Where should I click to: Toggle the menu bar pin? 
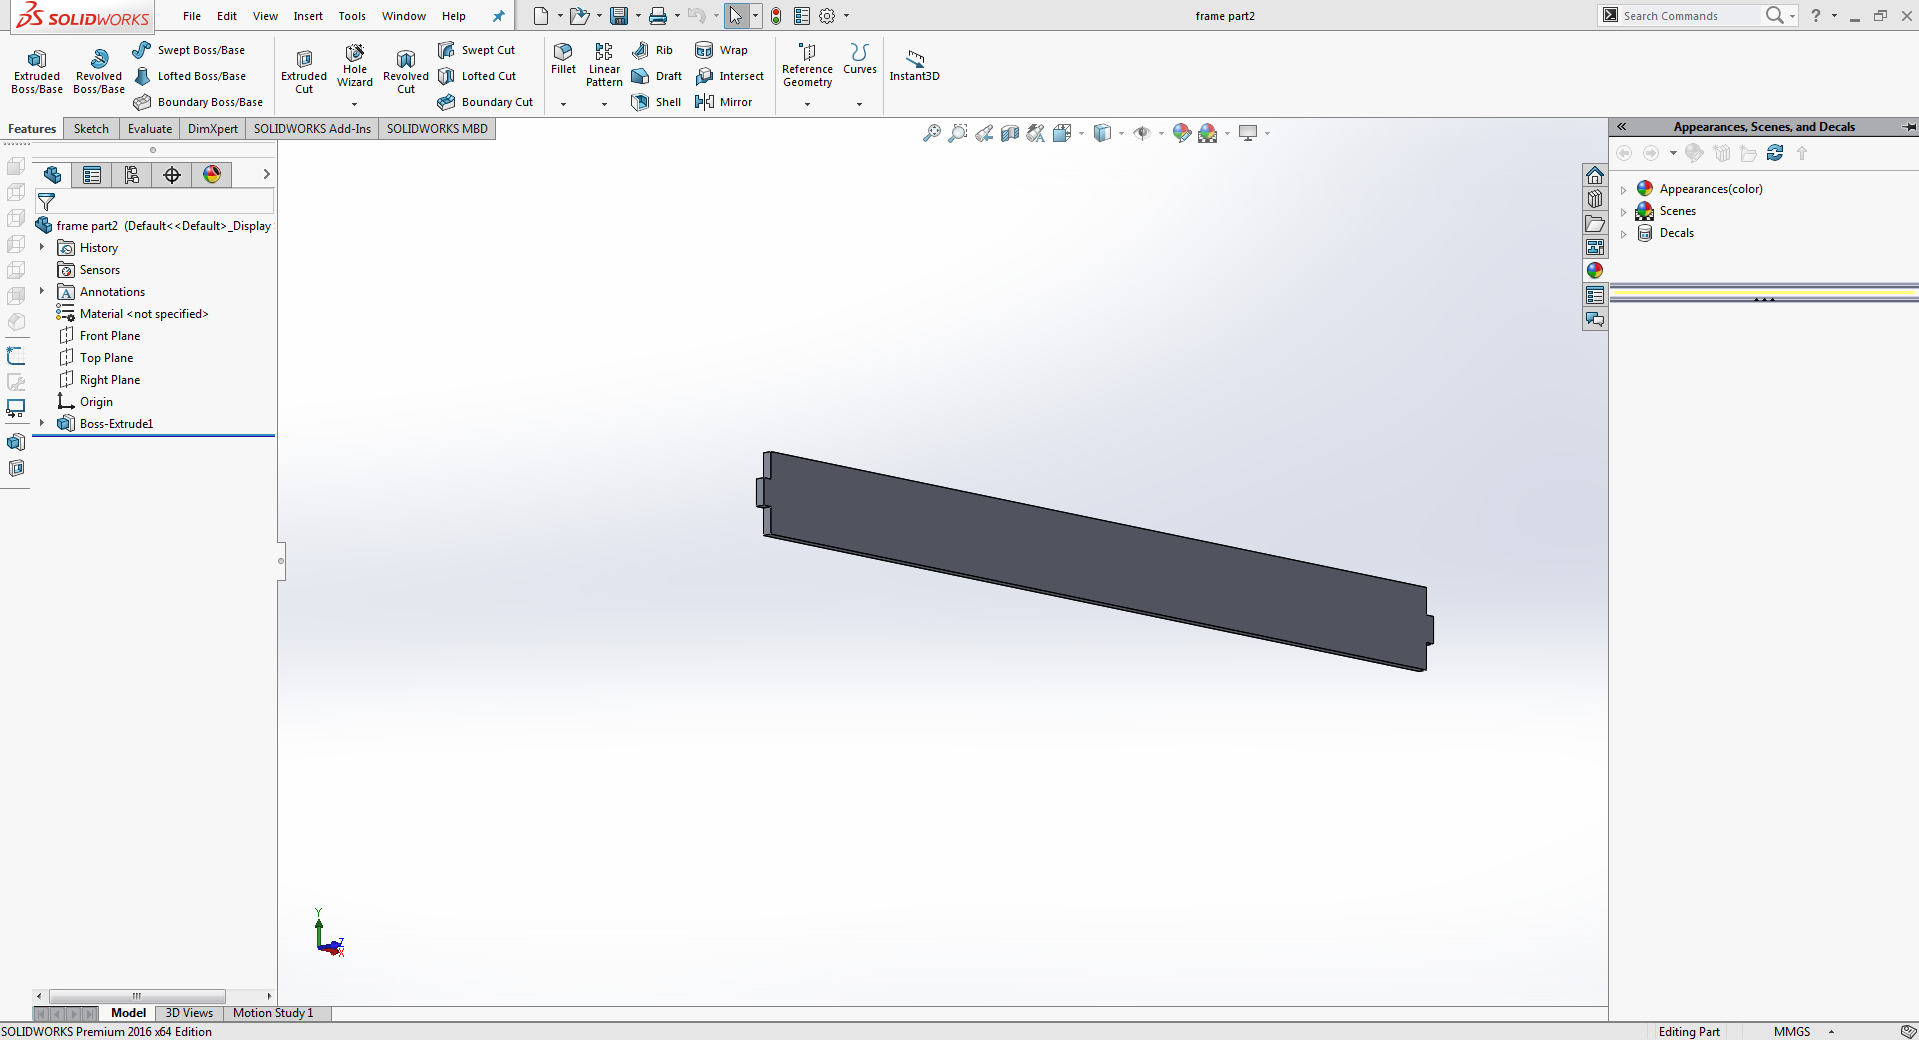[x=498, y=16]
